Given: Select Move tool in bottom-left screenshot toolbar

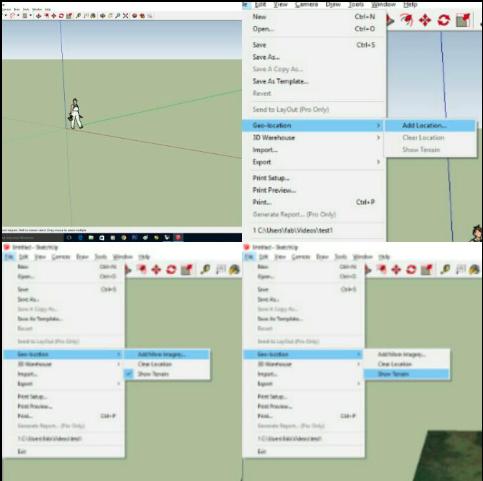Looking at the screenshot, I should point(156,269).
